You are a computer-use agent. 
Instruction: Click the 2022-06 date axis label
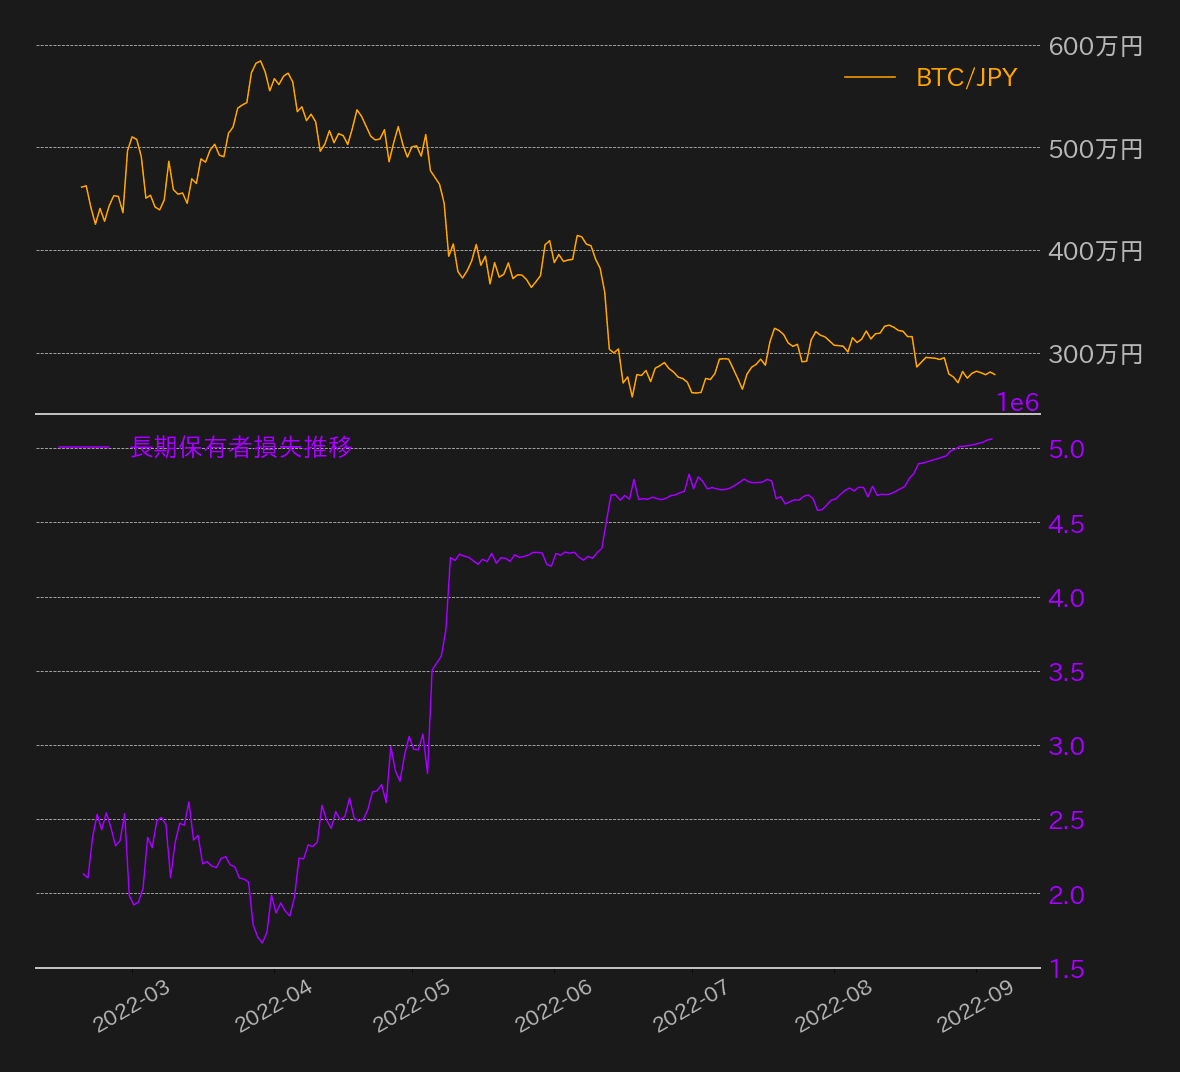[x=553, y=1006]
